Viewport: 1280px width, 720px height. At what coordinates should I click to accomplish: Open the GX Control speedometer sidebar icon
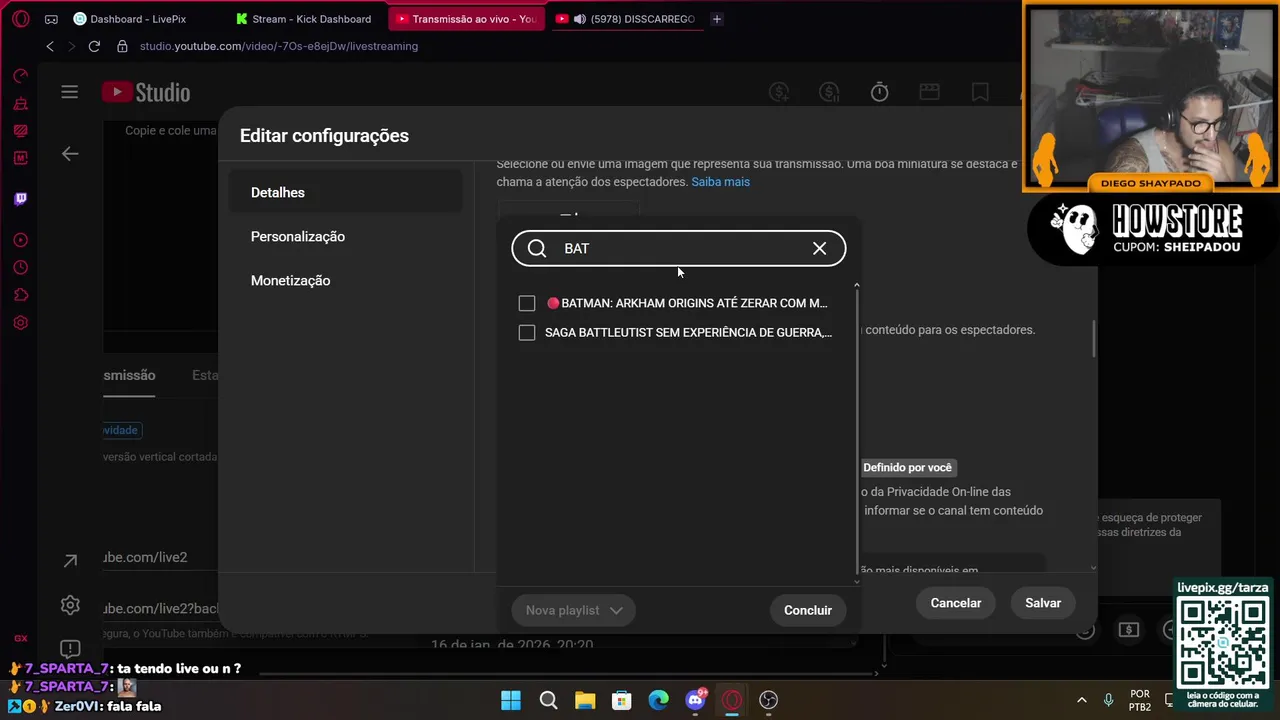coord(21,76)
